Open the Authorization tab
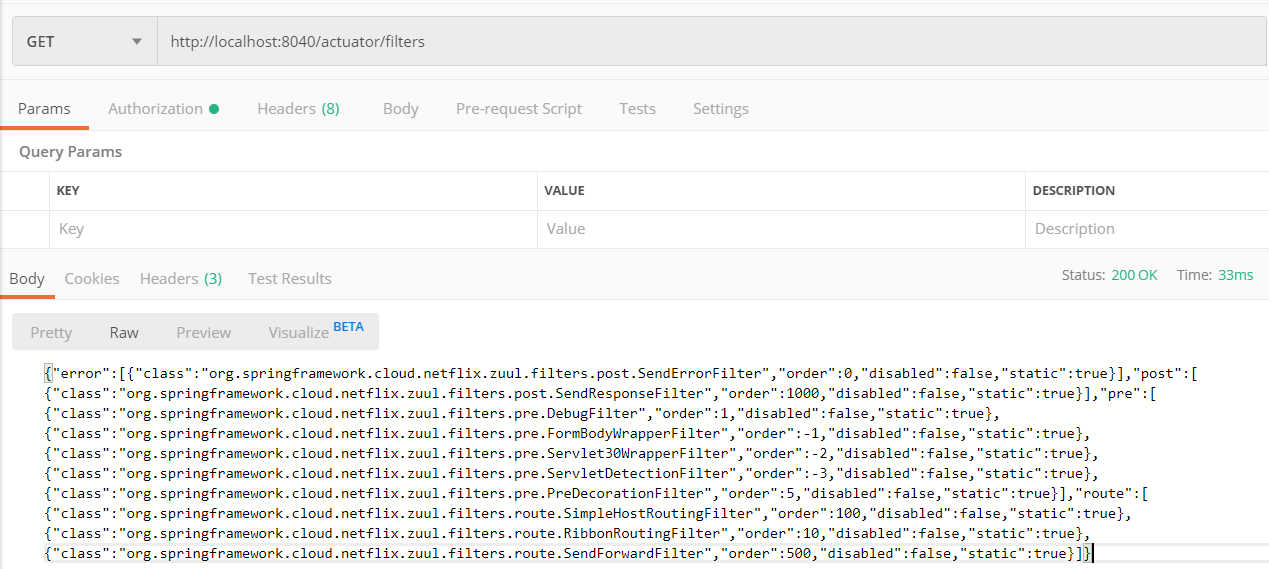The height and width of the screenshot is (569, 1269). point(163,109)
